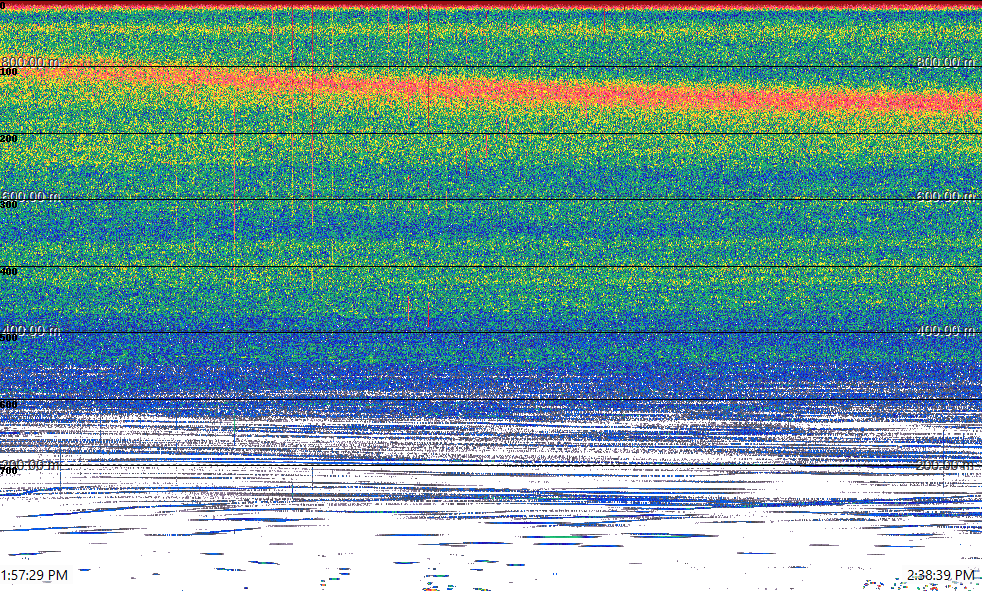Select the 500 depth grid label
The height and width of the screenshot is (592, 982).
(9, 338)
